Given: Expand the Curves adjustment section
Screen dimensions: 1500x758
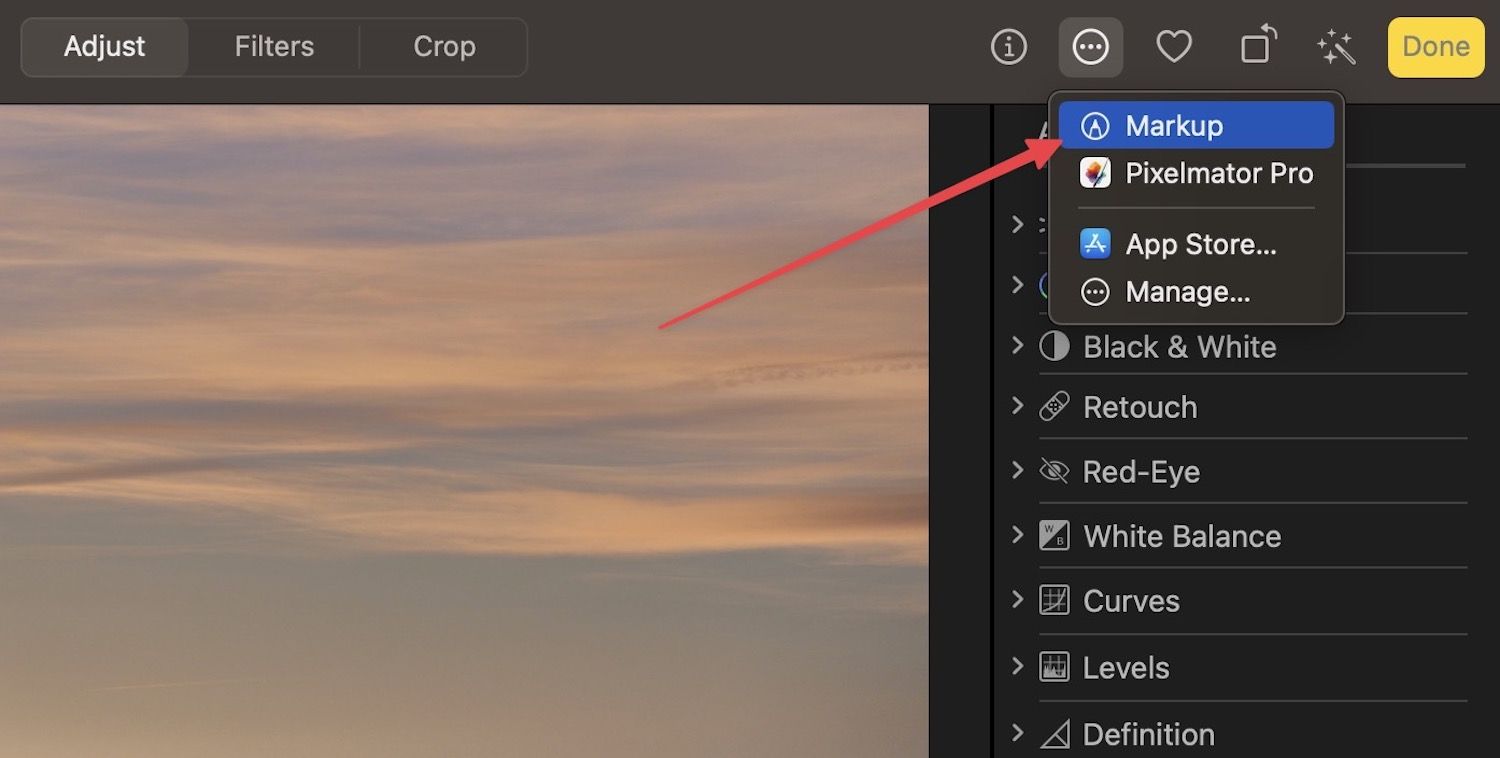Looking at the screenshot, I should coord(1017,600).
